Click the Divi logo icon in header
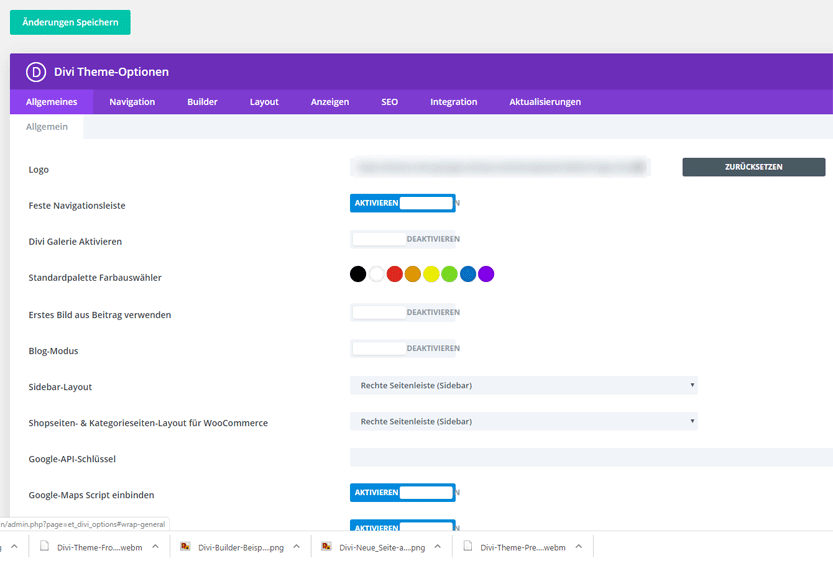Viewport: 833px width, 561px height. [36, 72]
